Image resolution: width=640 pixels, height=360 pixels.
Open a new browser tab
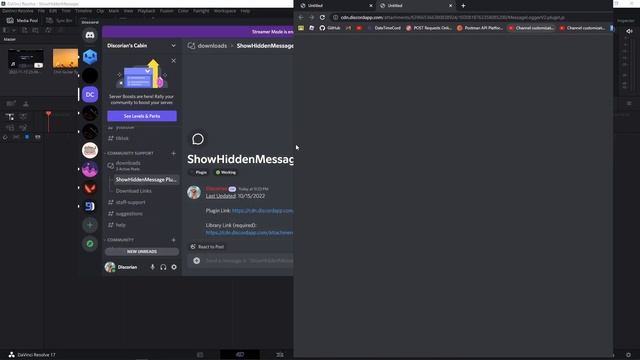(463, 6)
